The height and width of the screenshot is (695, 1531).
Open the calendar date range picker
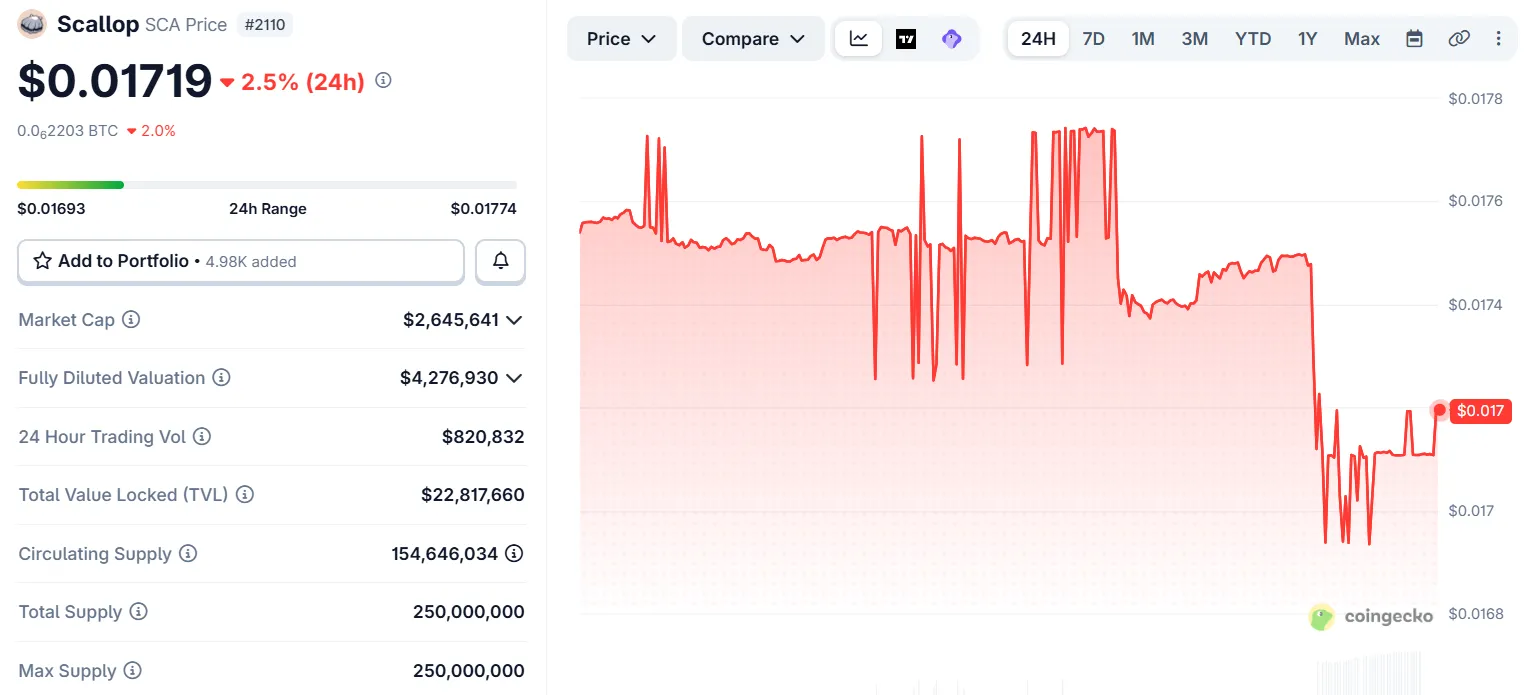(1414, 39)
